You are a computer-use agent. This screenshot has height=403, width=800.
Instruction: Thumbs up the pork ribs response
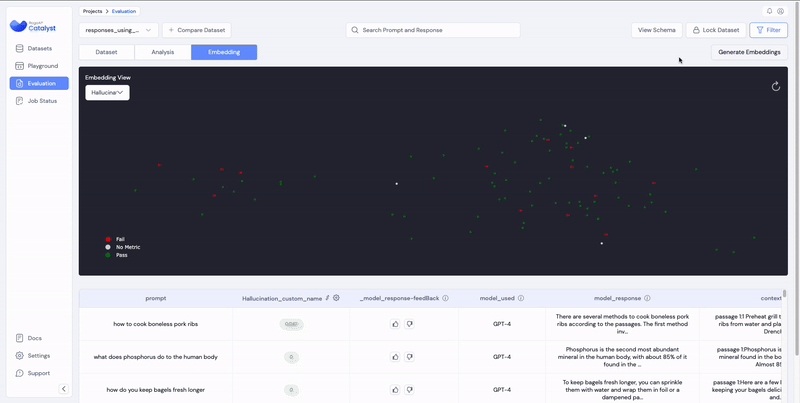click(396, 324)
